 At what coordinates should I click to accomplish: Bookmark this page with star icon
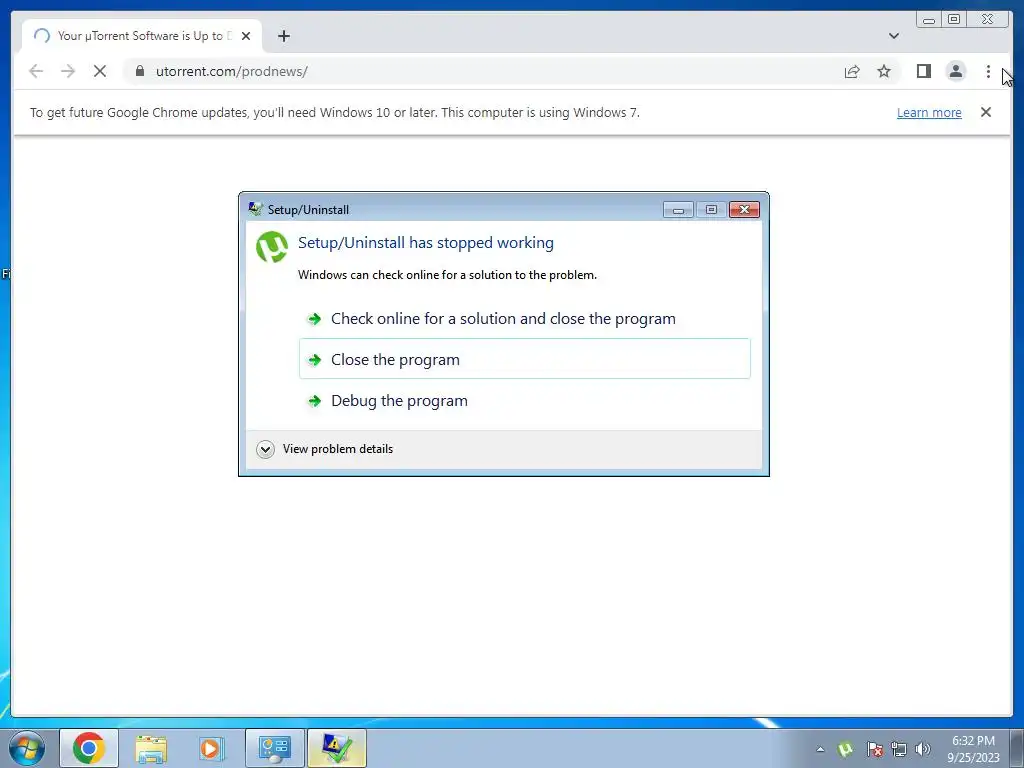click(884, 71)
